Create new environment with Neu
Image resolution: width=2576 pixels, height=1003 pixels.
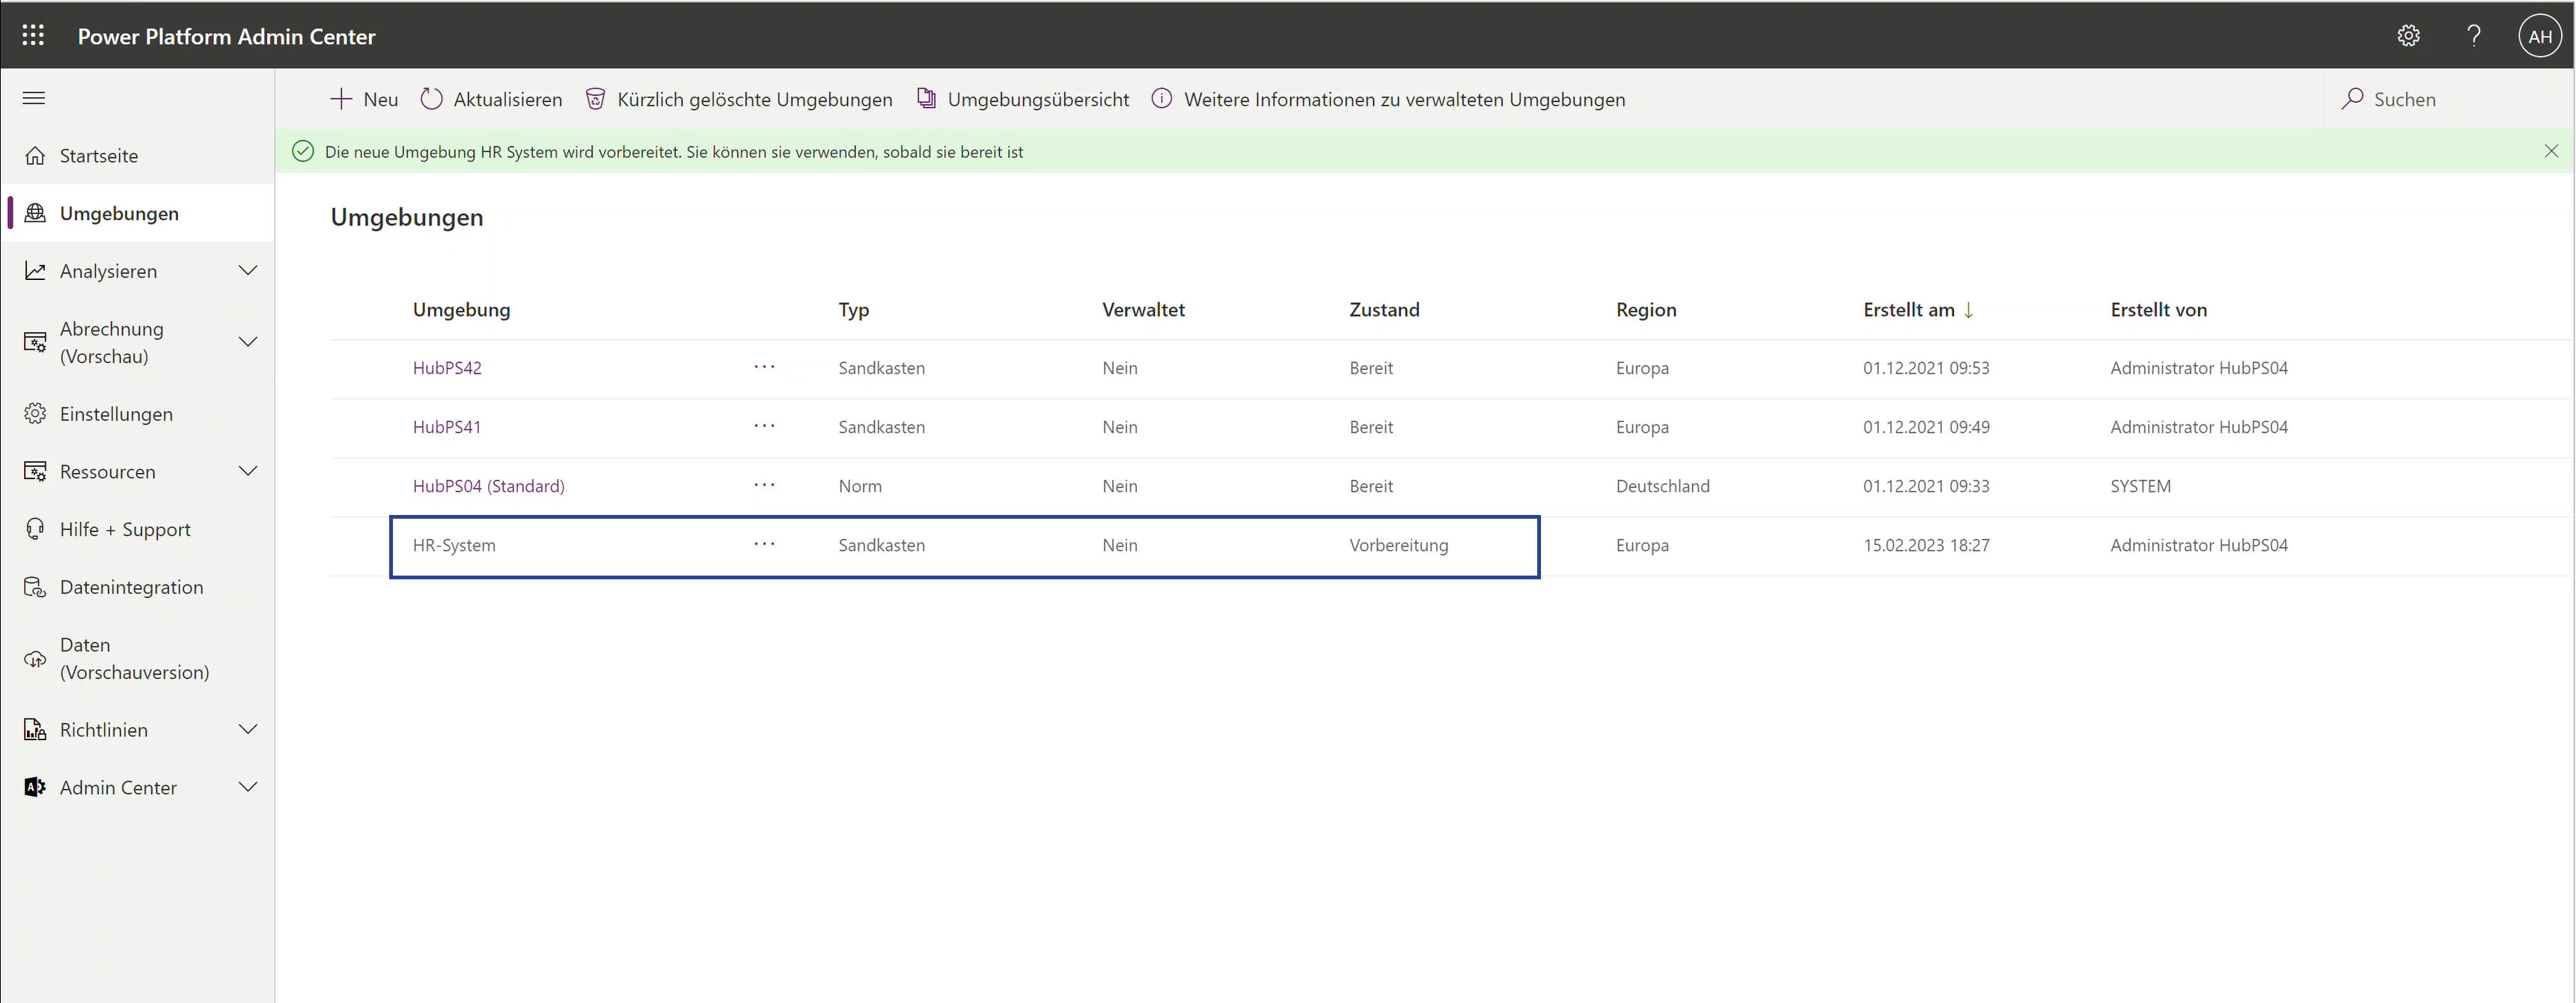364,99
